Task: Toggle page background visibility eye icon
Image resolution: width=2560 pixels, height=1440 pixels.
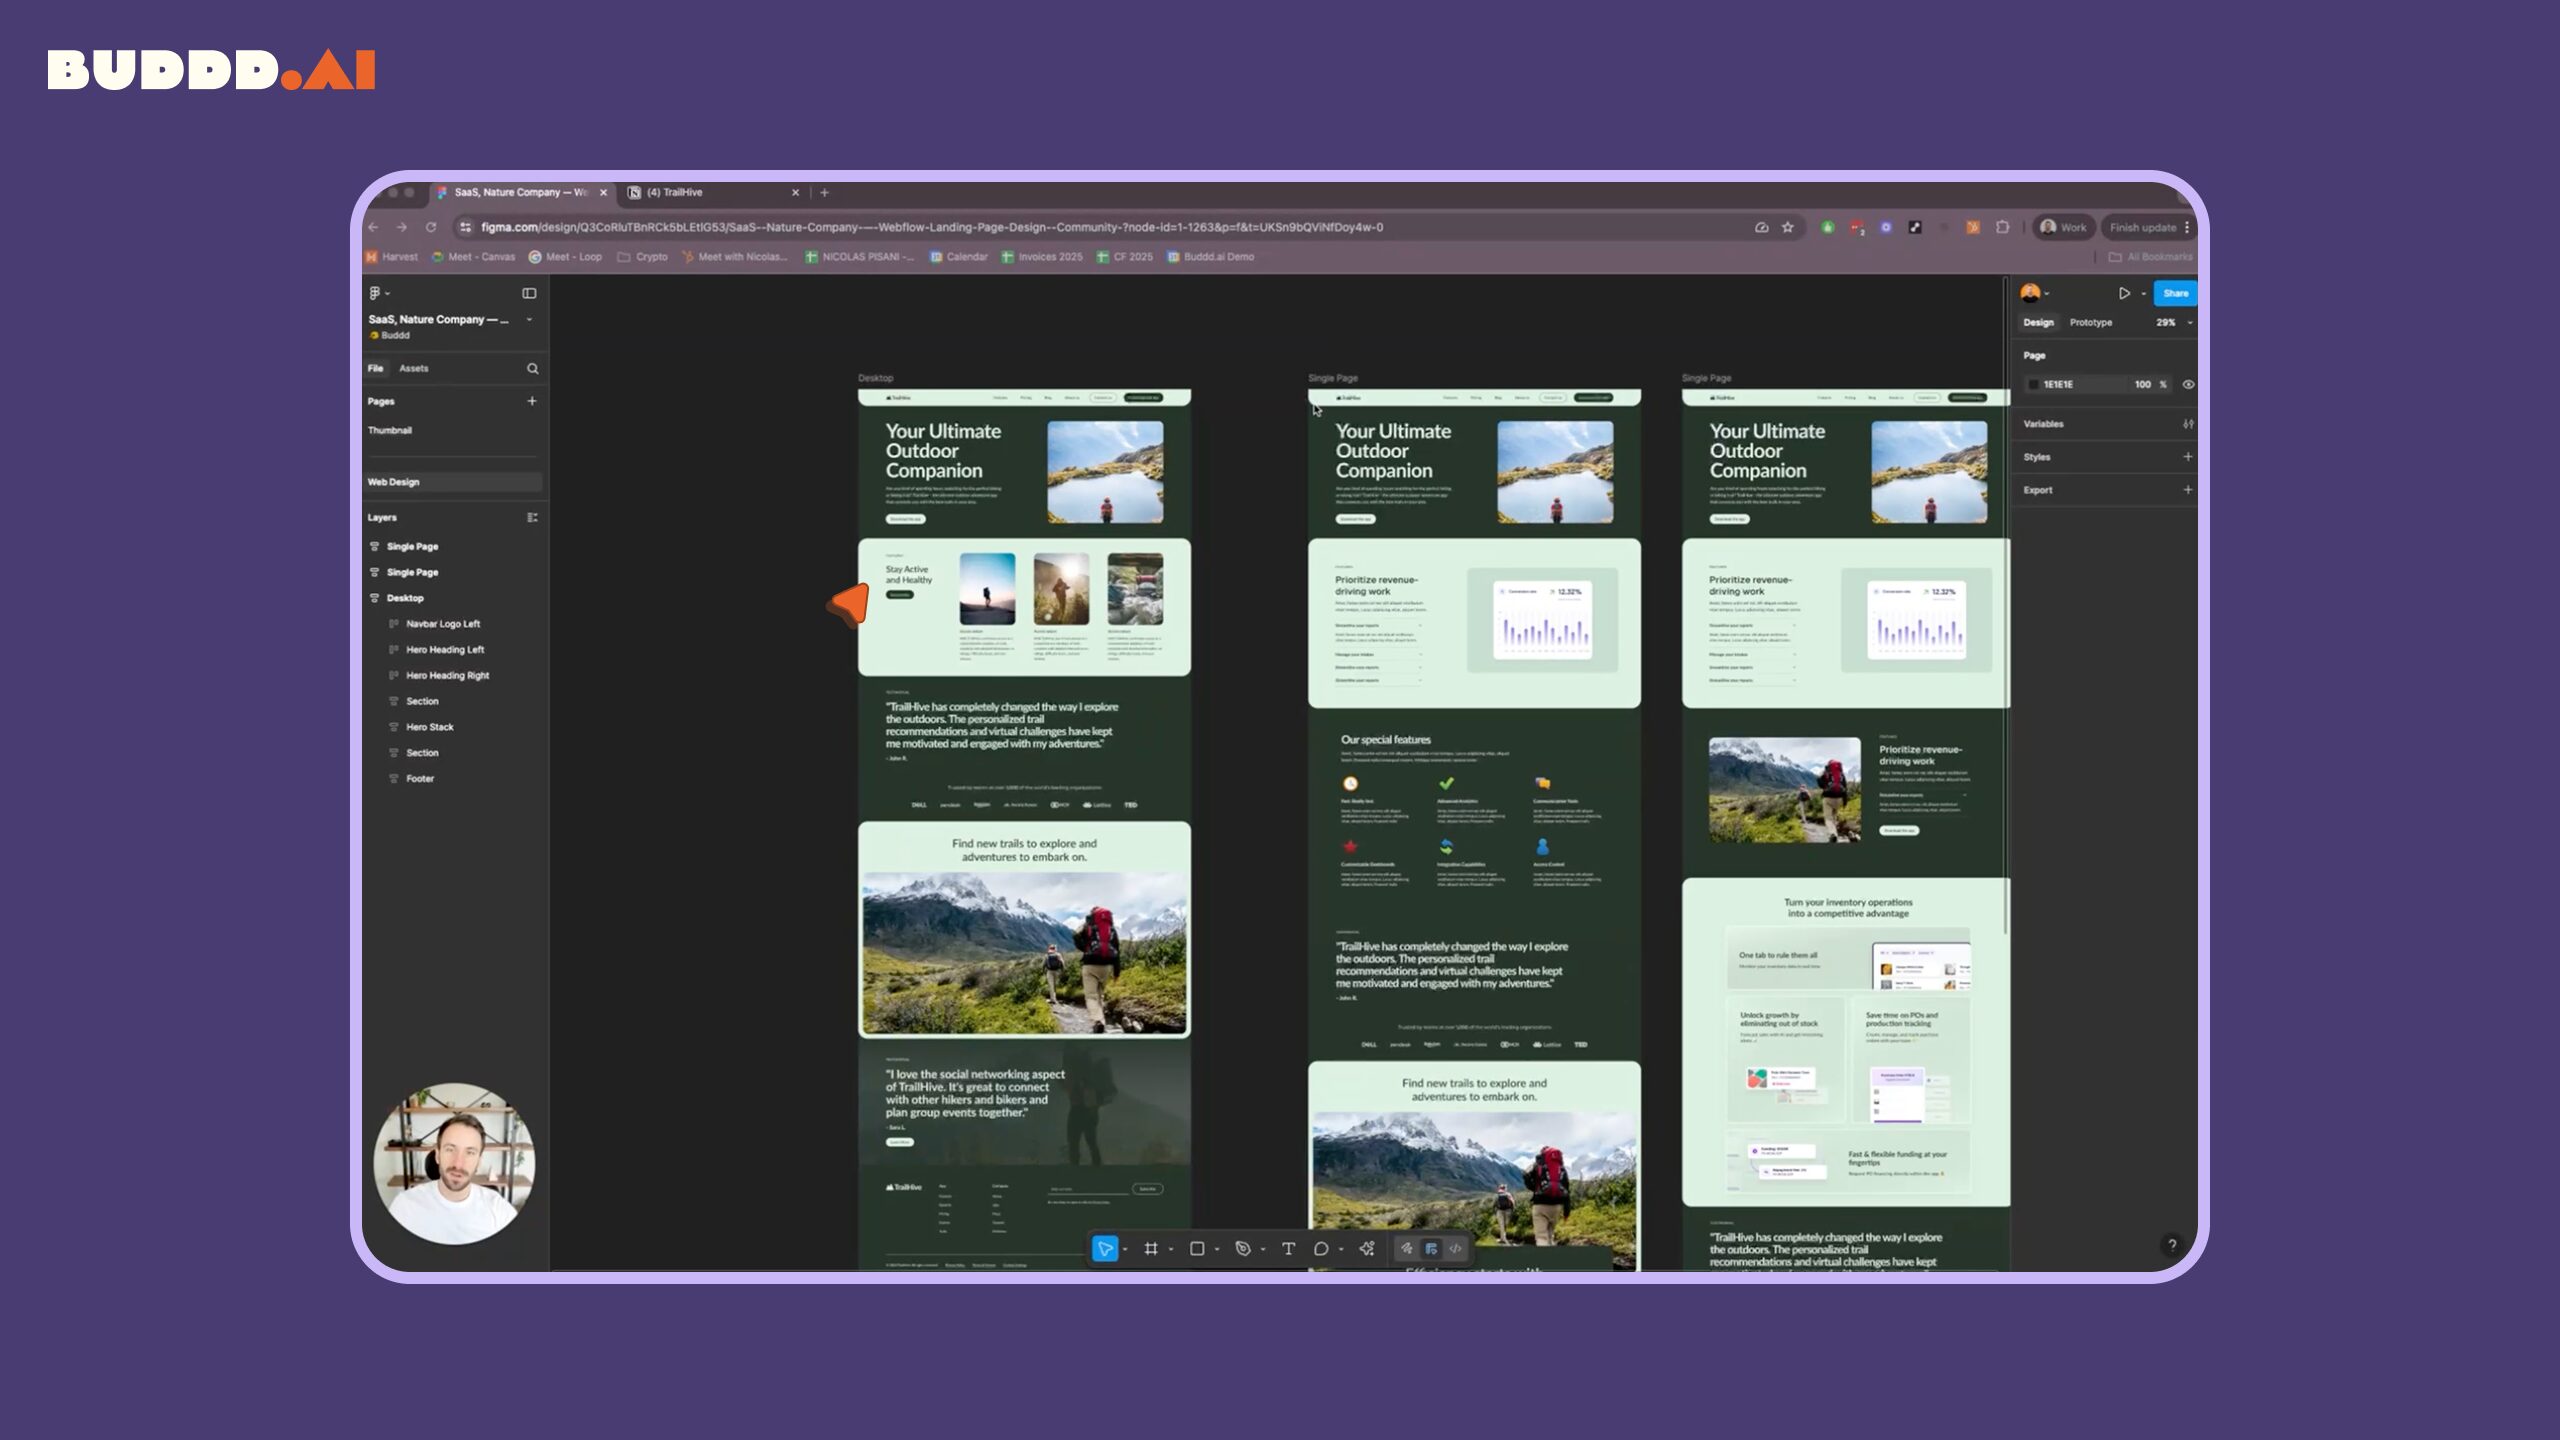Action: point(2188,384)
